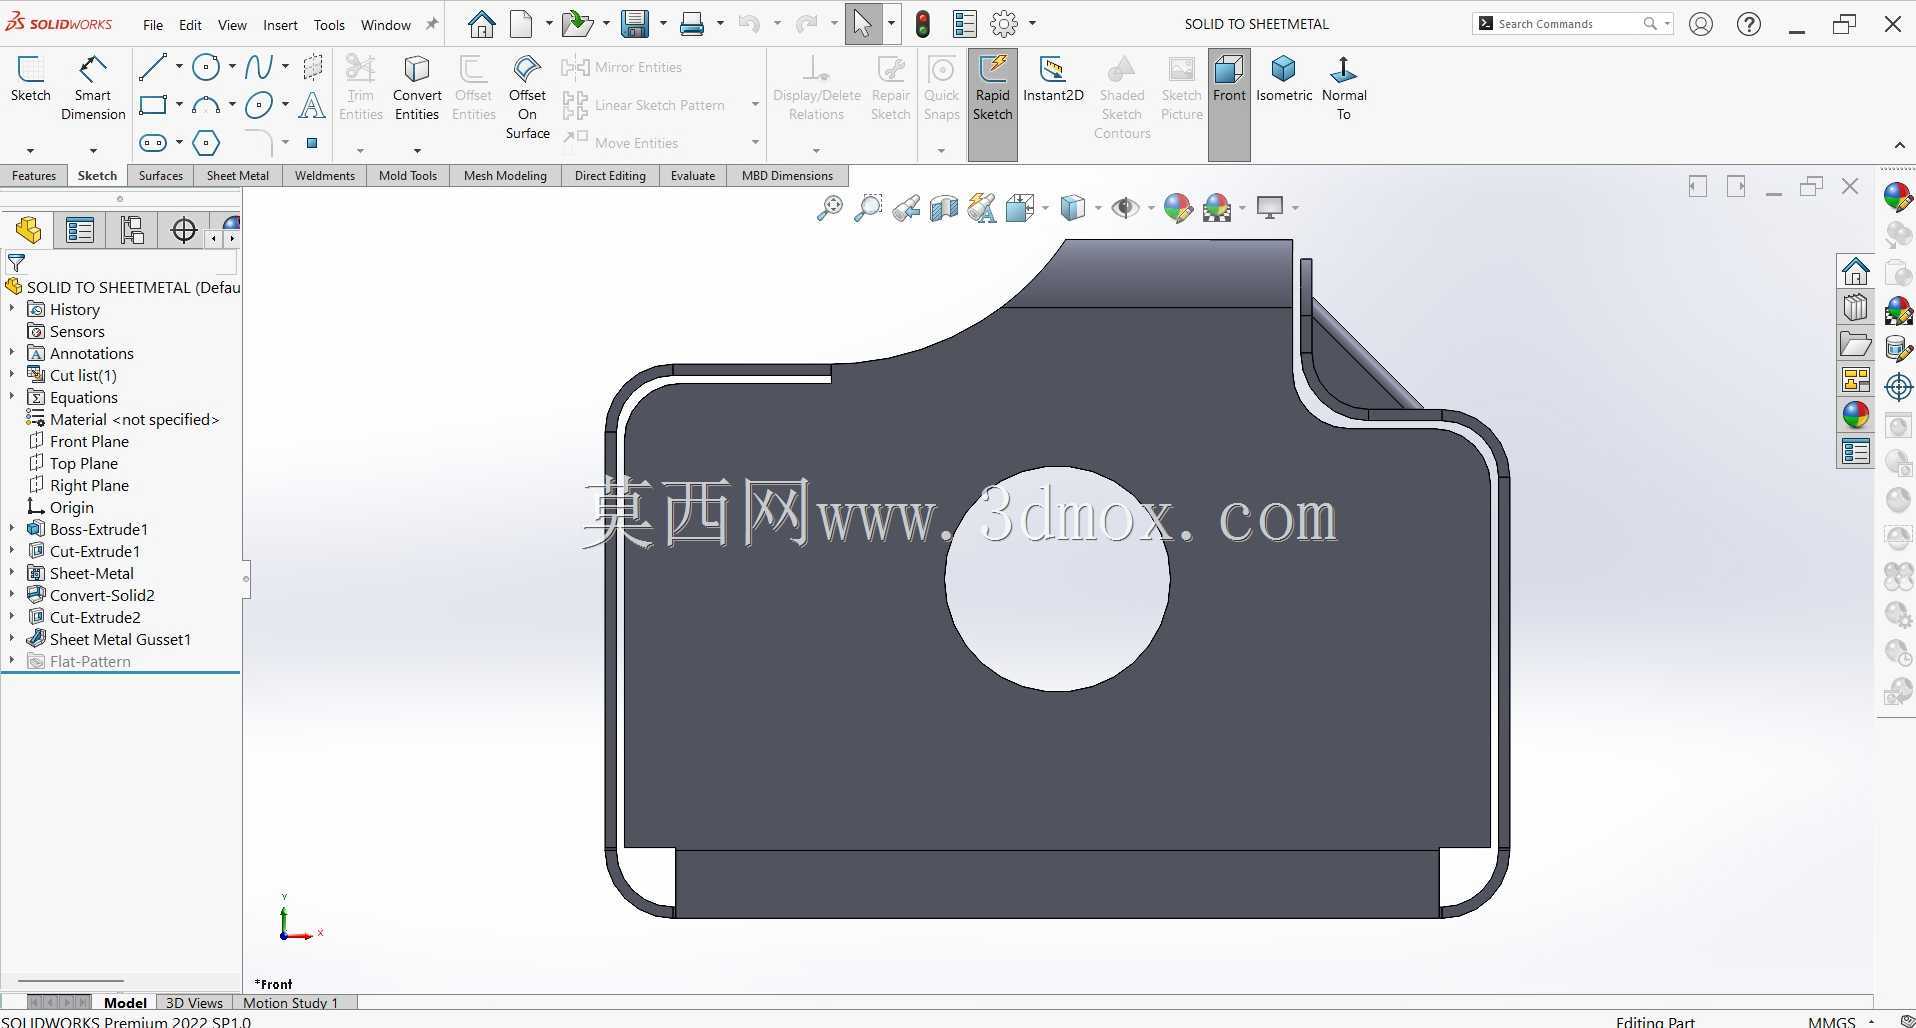This screenshot has height=1028, width=1916.
Task: Toggle Hide/Show Items in view toolbar
Action: coord(1125,208)
